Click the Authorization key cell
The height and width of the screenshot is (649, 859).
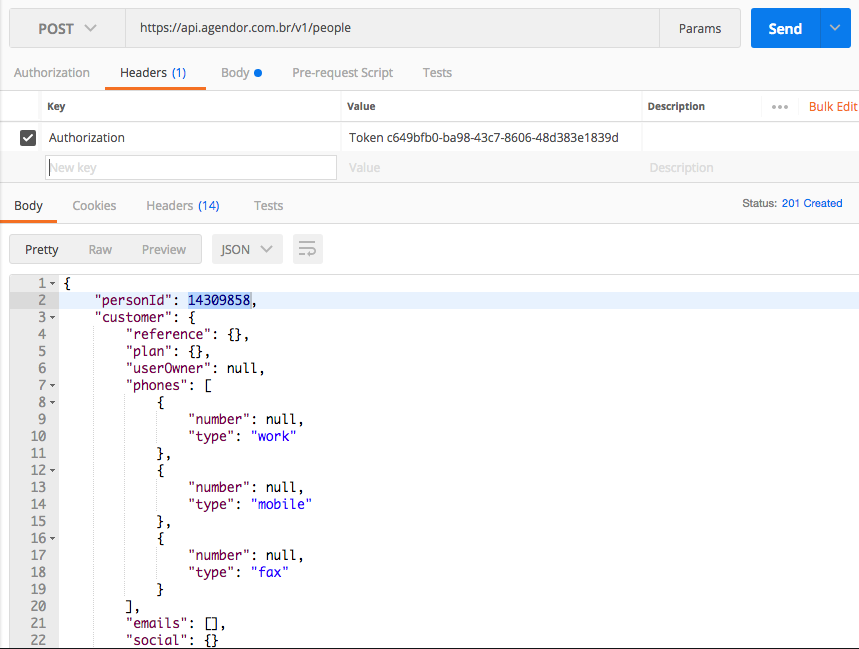tap(191, 137)
